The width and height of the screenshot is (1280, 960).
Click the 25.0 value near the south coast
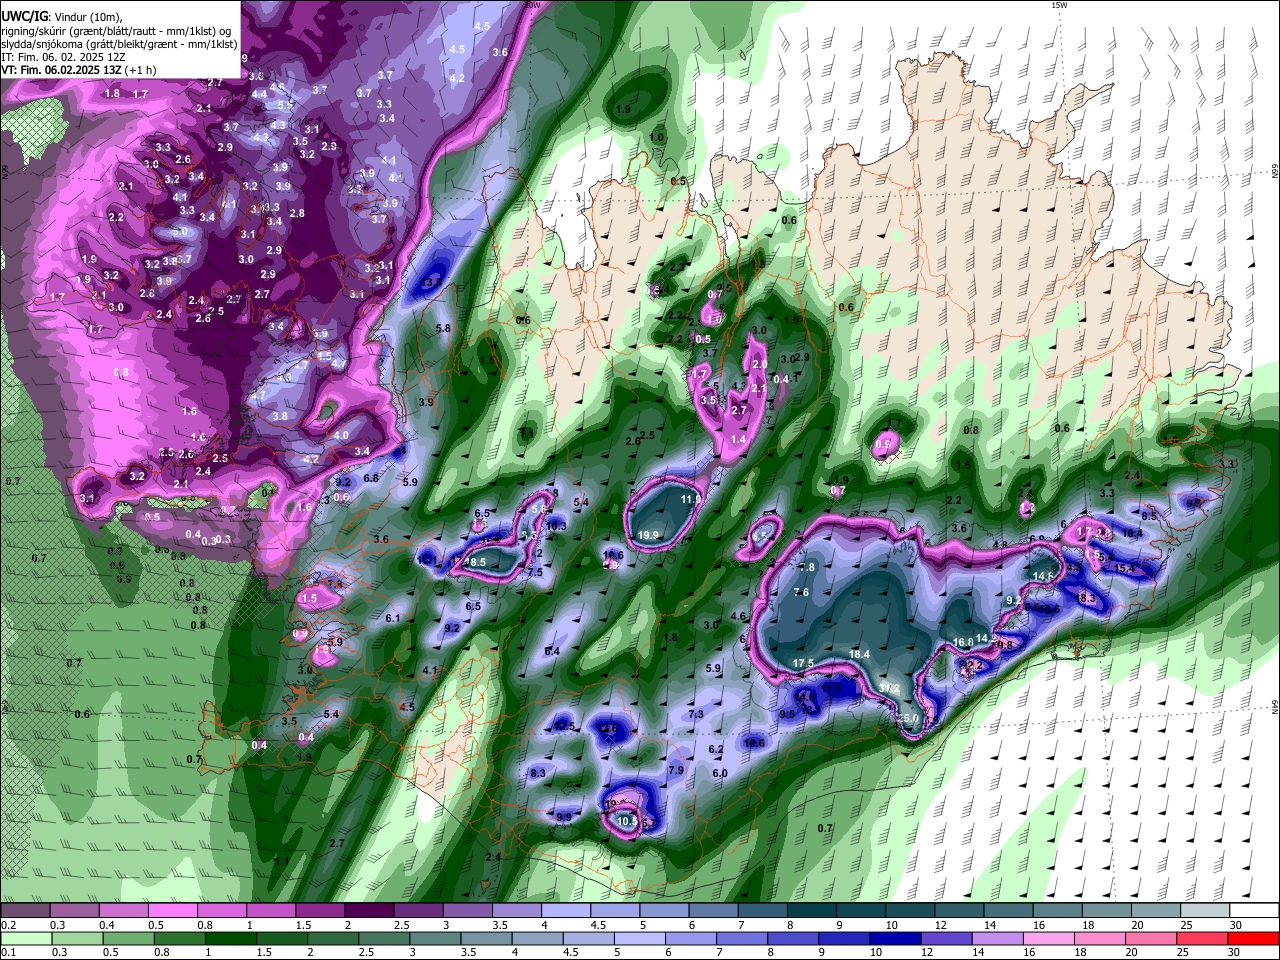(908, 718)
